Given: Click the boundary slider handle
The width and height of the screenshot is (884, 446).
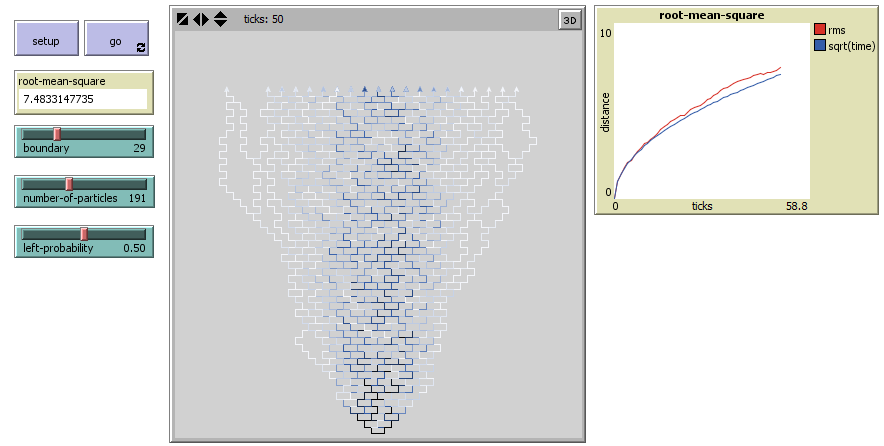Looking at the screenshot, I should click(57, 134).
